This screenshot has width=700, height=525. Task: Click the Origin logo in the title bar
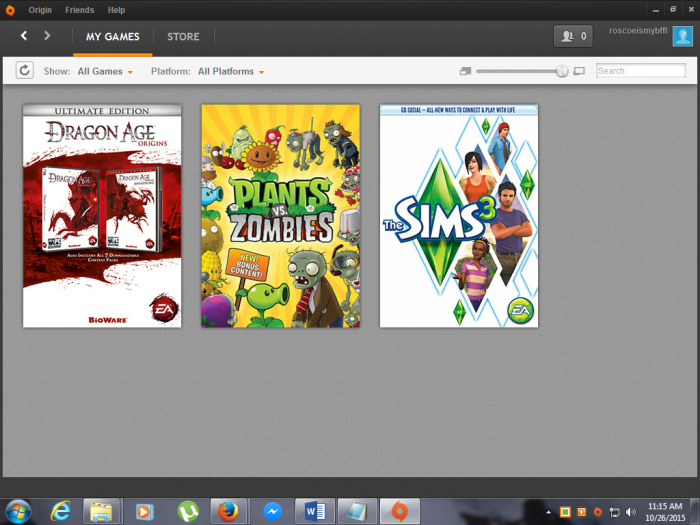[10, 10]
